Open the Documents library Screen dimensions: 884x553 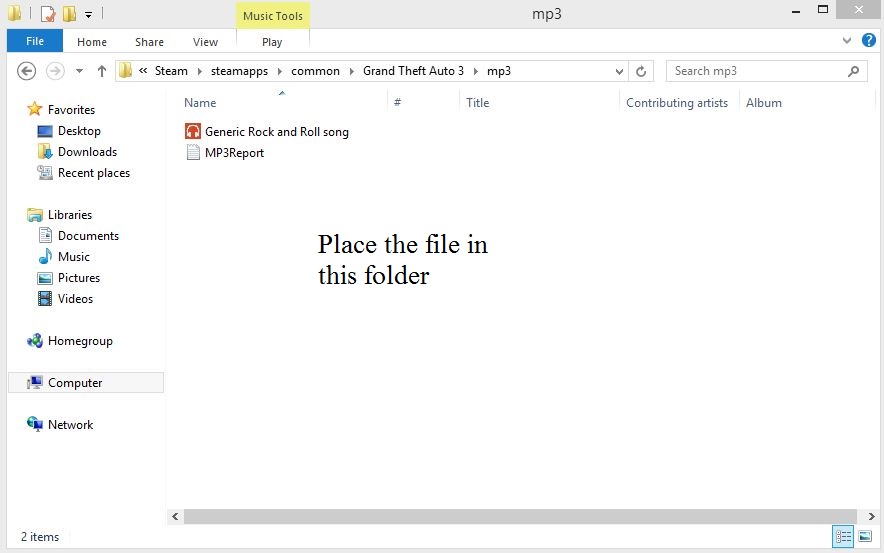(x=88, y=236)
